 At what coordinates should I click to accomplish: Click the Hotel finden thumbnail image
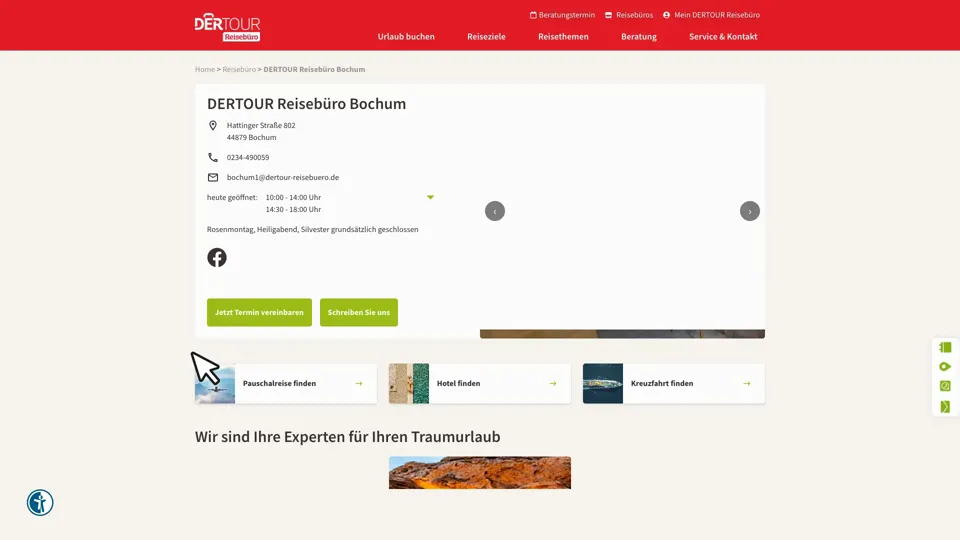tap(409, 384)
